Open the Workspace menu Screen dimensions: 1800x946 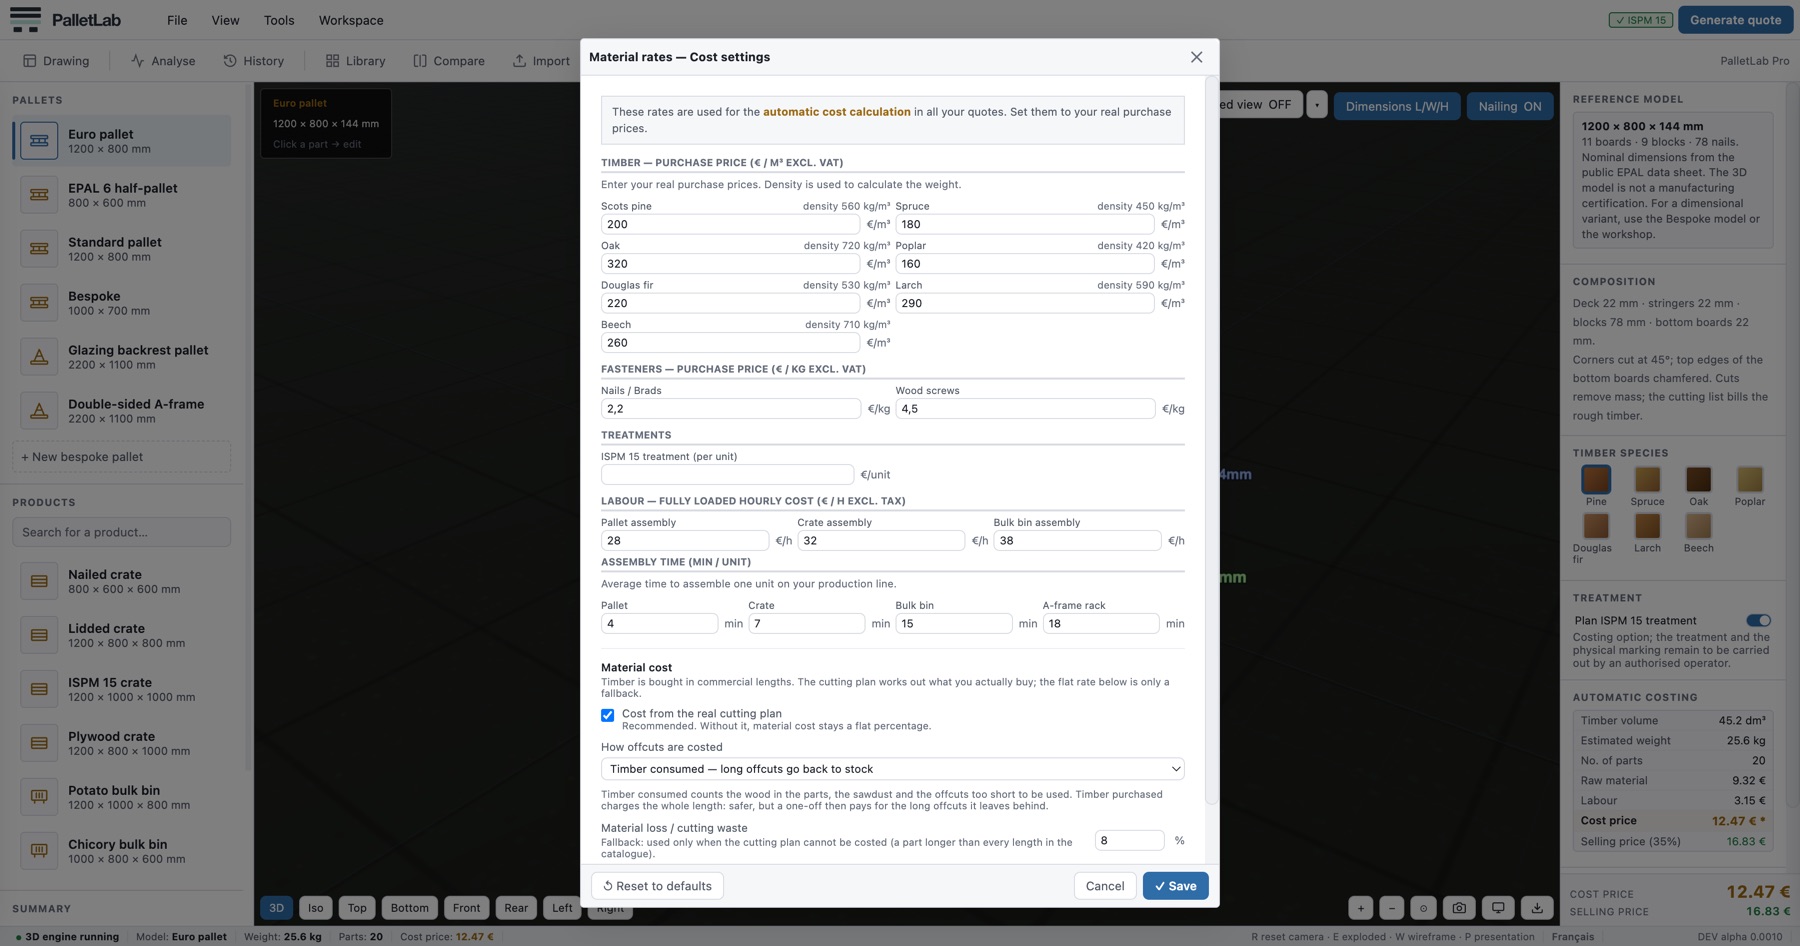(x=351, y=20)
